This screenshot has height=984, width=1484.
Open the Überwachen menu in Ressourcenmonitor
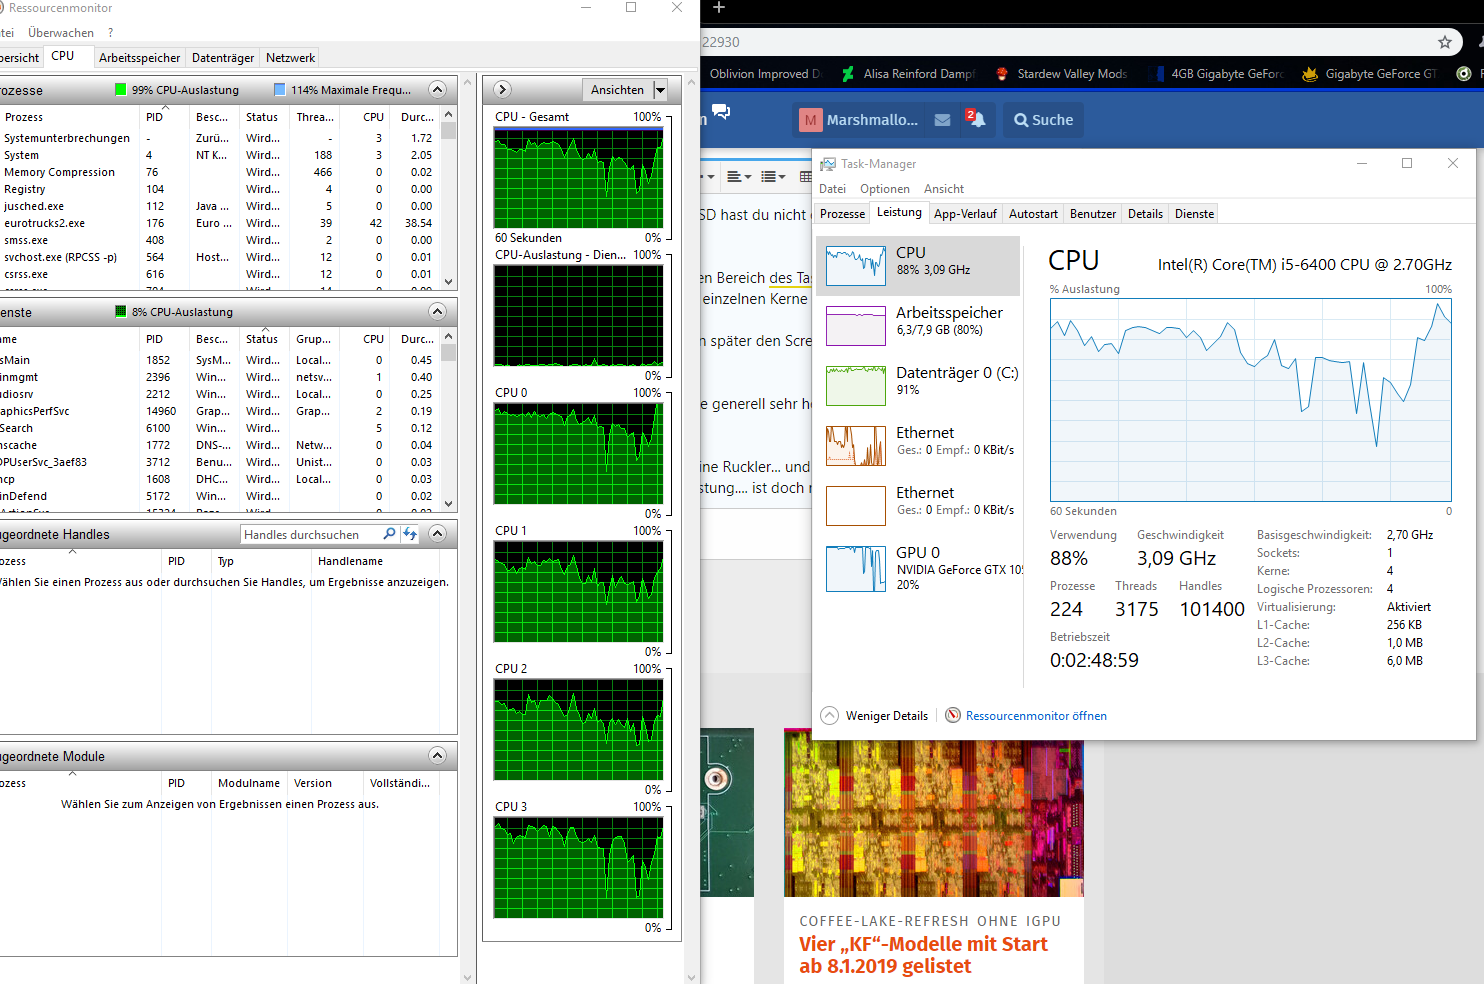tap(61, 33)
